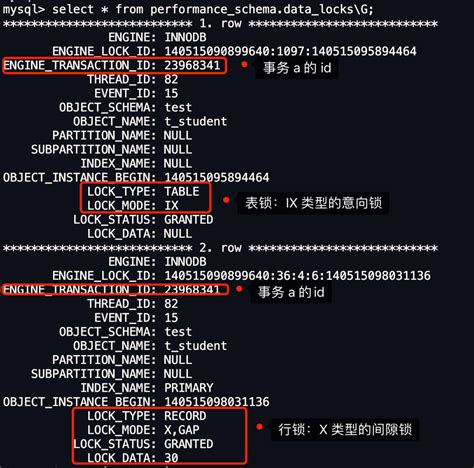Image resolution: width=474 pixels, height=468 pixels.
Task: Click the 2. row separator line
Action: coord(220,248)
